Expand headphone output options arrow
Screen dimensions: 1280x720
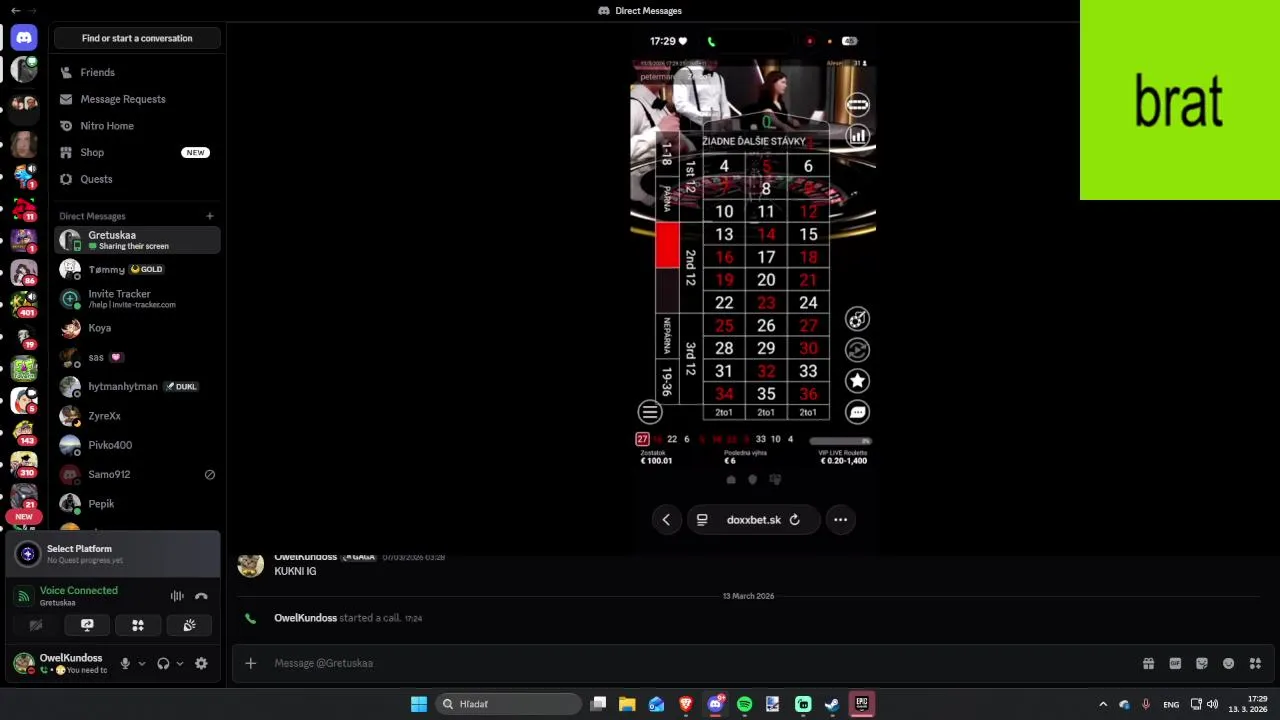point(180,663)
